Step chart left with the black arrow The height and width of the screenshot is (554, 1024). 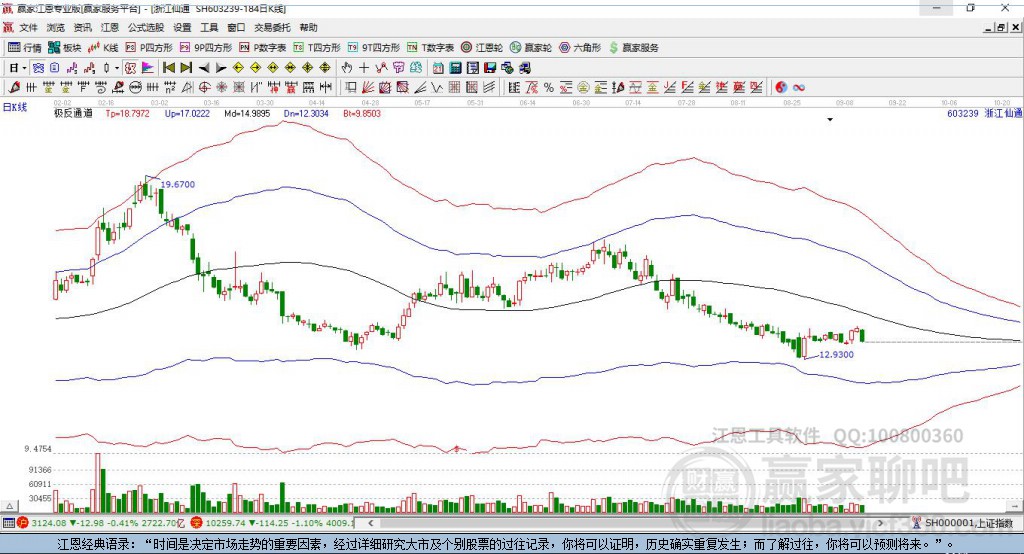click(x=204, y=68)
